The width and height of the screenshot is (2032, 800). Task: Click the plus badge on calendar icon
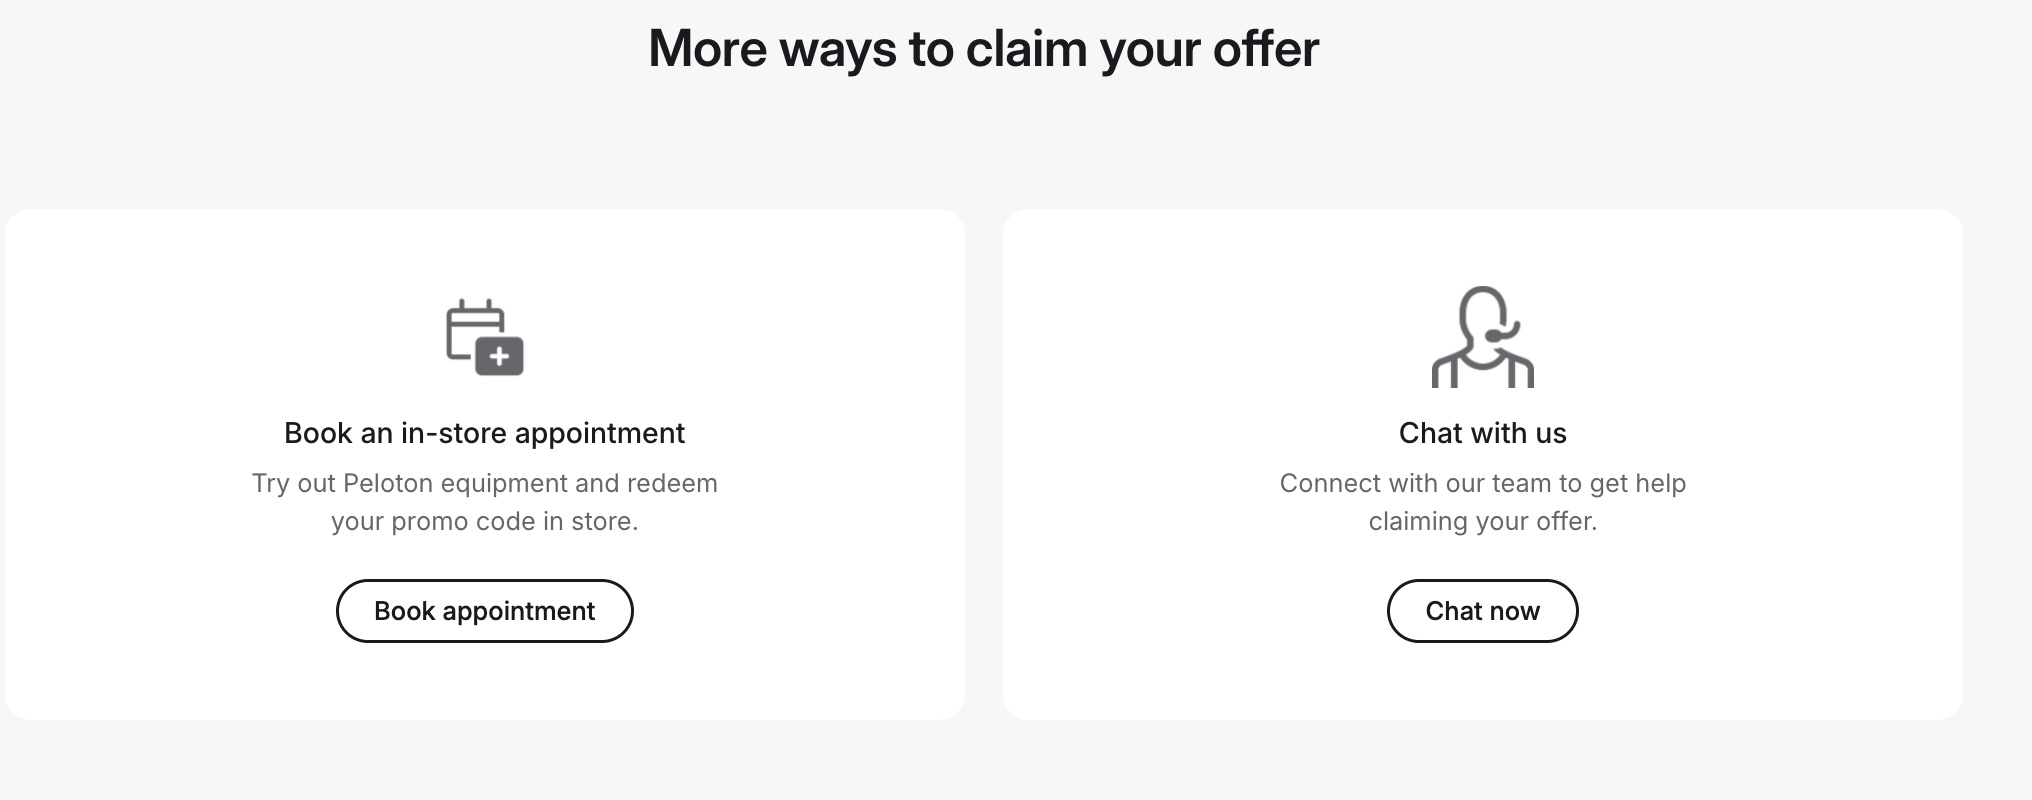pyautogui.click(x=499, y=356)
